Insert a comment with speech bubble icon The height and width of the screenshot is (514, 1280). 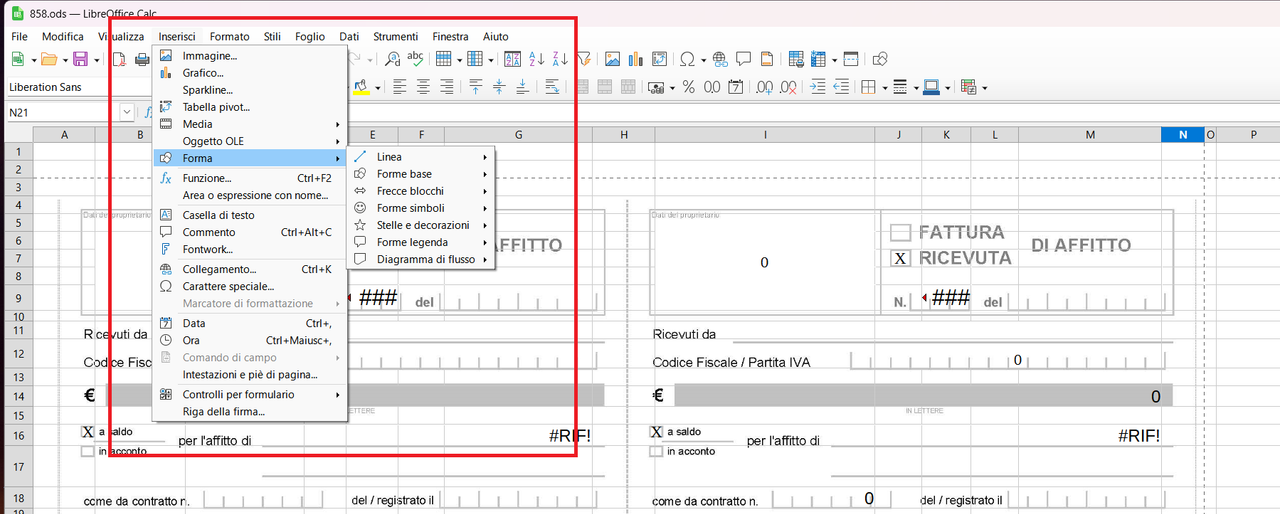click(x=742, y=59)
